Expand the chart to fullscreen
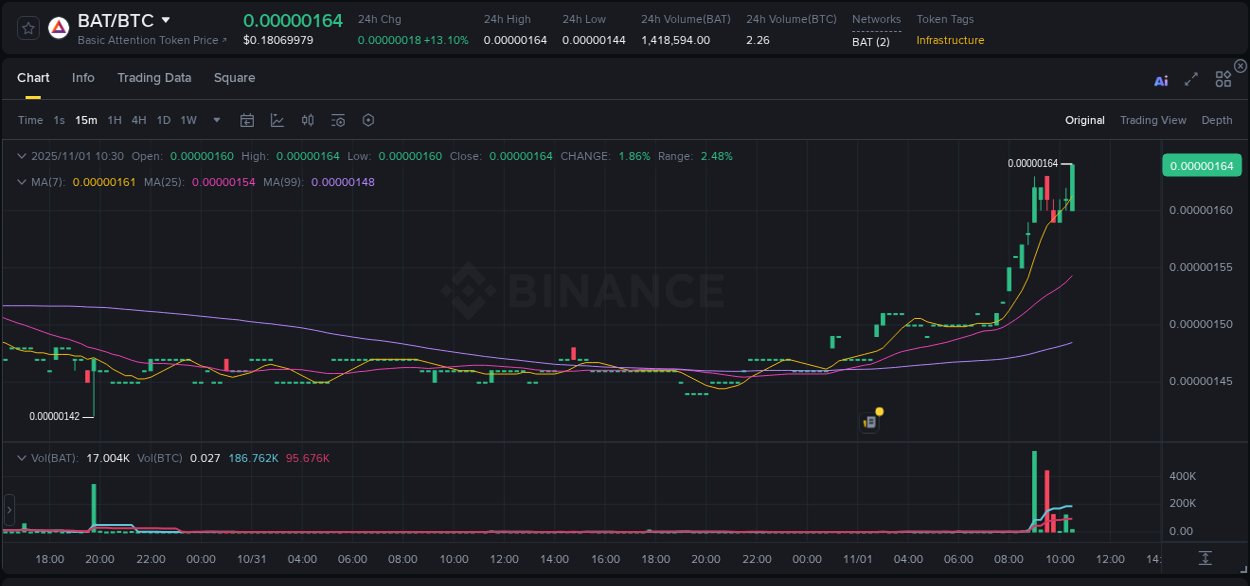The image size is (1250, 586). [x=1190, y=80]
